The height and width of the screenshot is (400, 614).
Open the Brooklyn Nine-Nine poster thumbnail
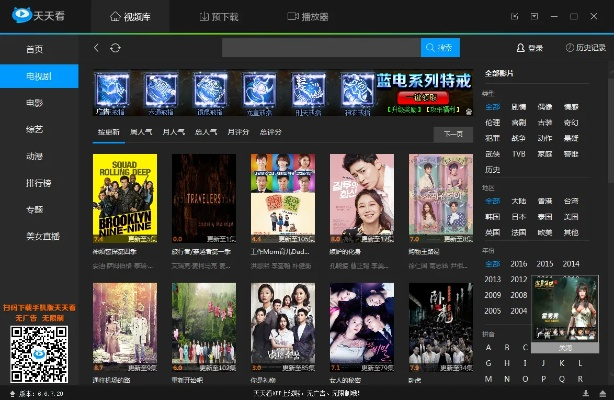point(124,195)
